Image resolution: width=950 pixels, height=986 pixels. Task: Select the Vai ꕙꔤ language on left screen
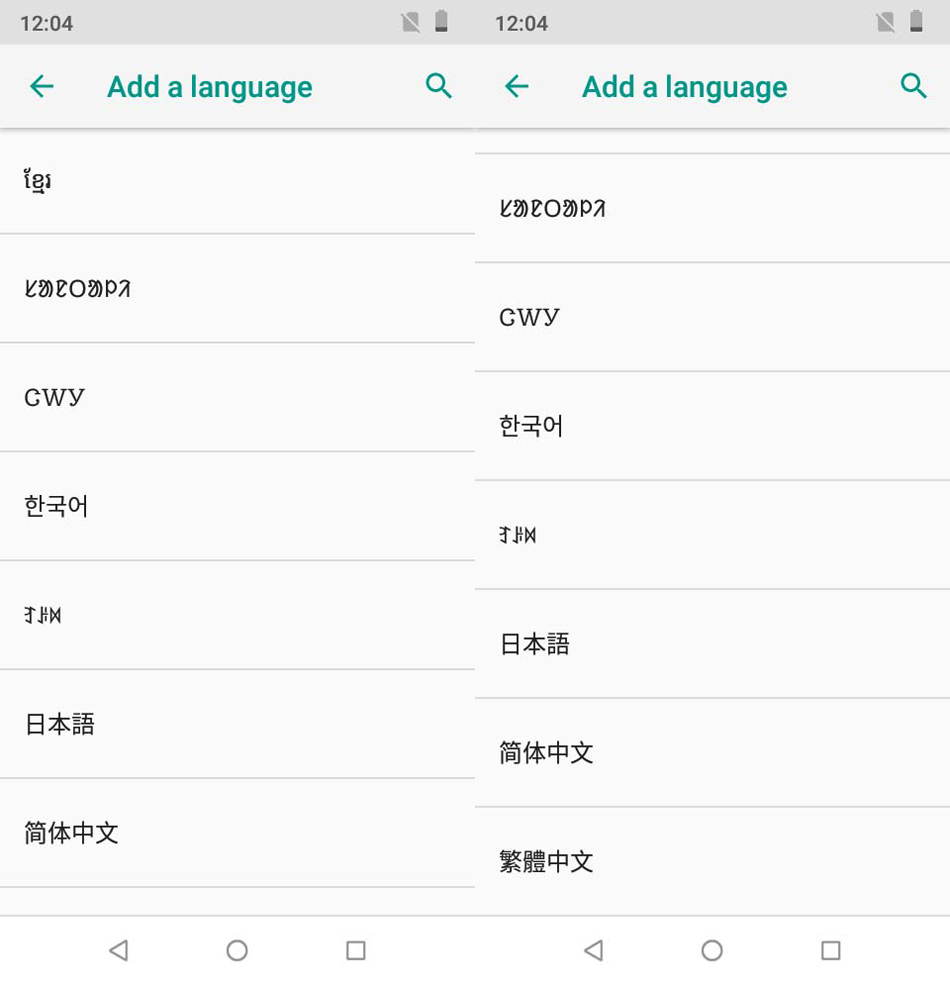(237, 615)
